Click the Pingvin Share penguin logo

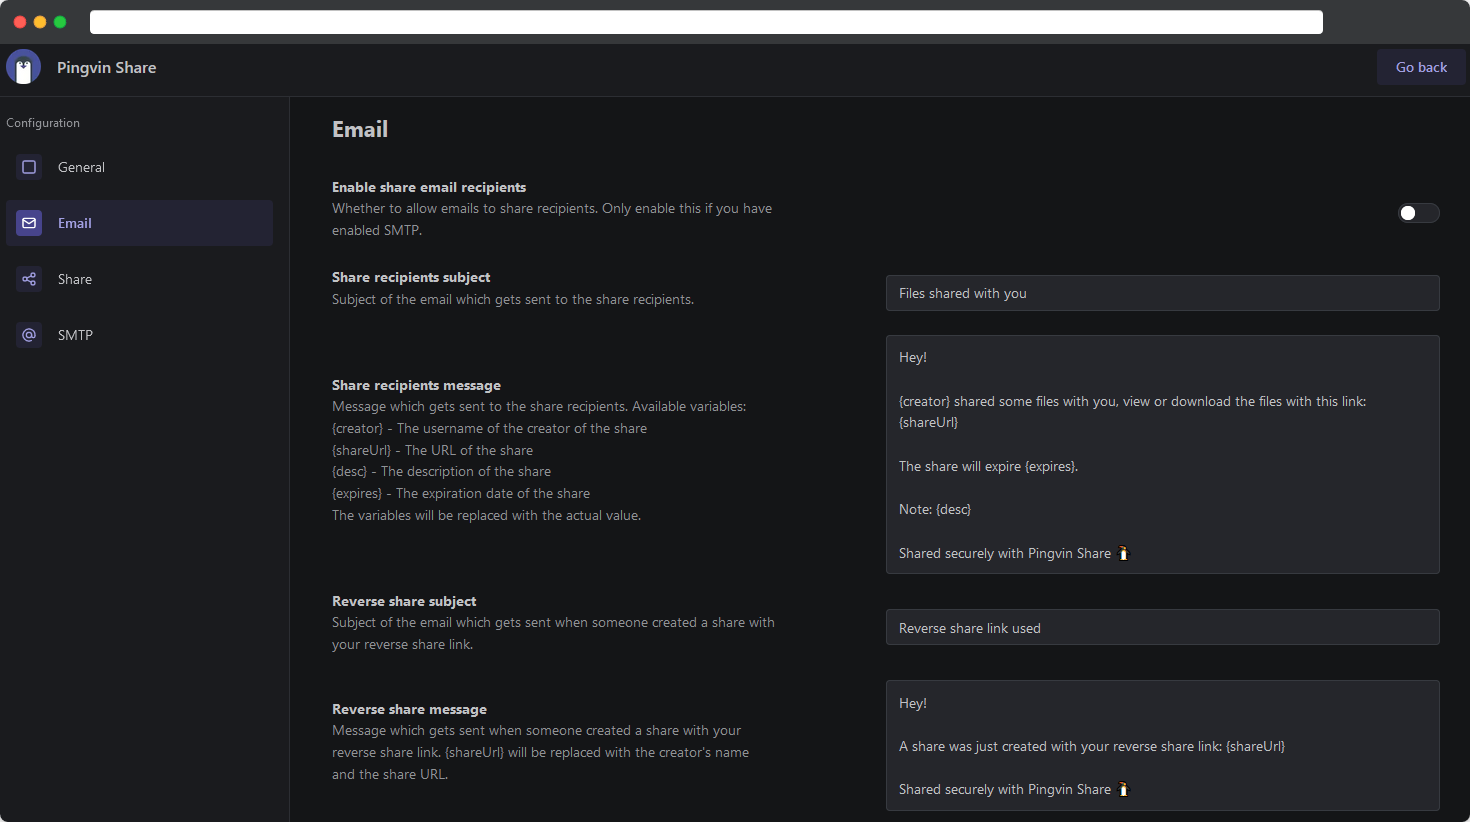(x=23, y=67)
